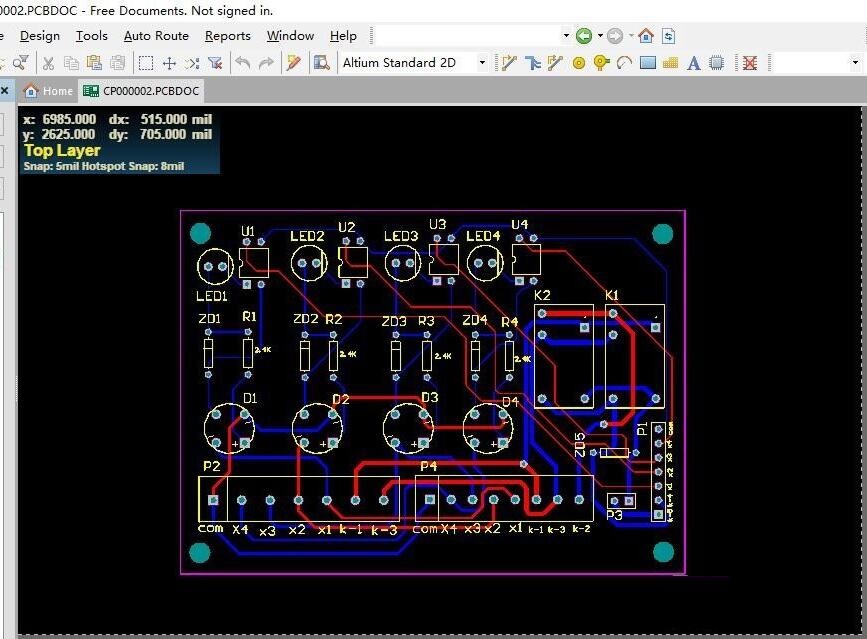This screenshot has width=867, height=639.
Task: Click the Cut scissors icon
Action: coord(48,63)
